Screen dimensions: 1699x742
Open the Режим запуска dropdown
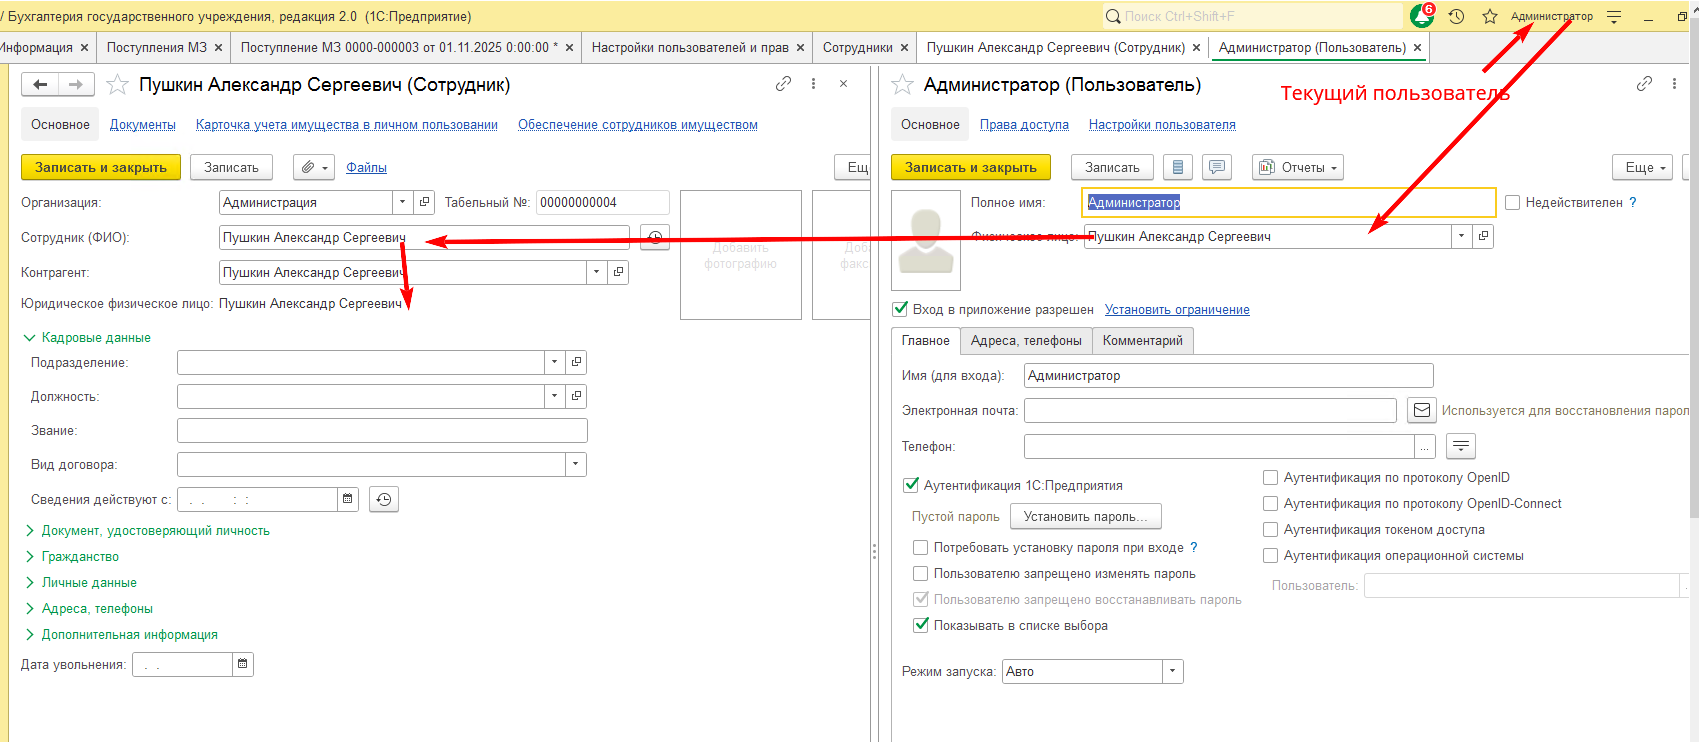tap(1172, 671)
